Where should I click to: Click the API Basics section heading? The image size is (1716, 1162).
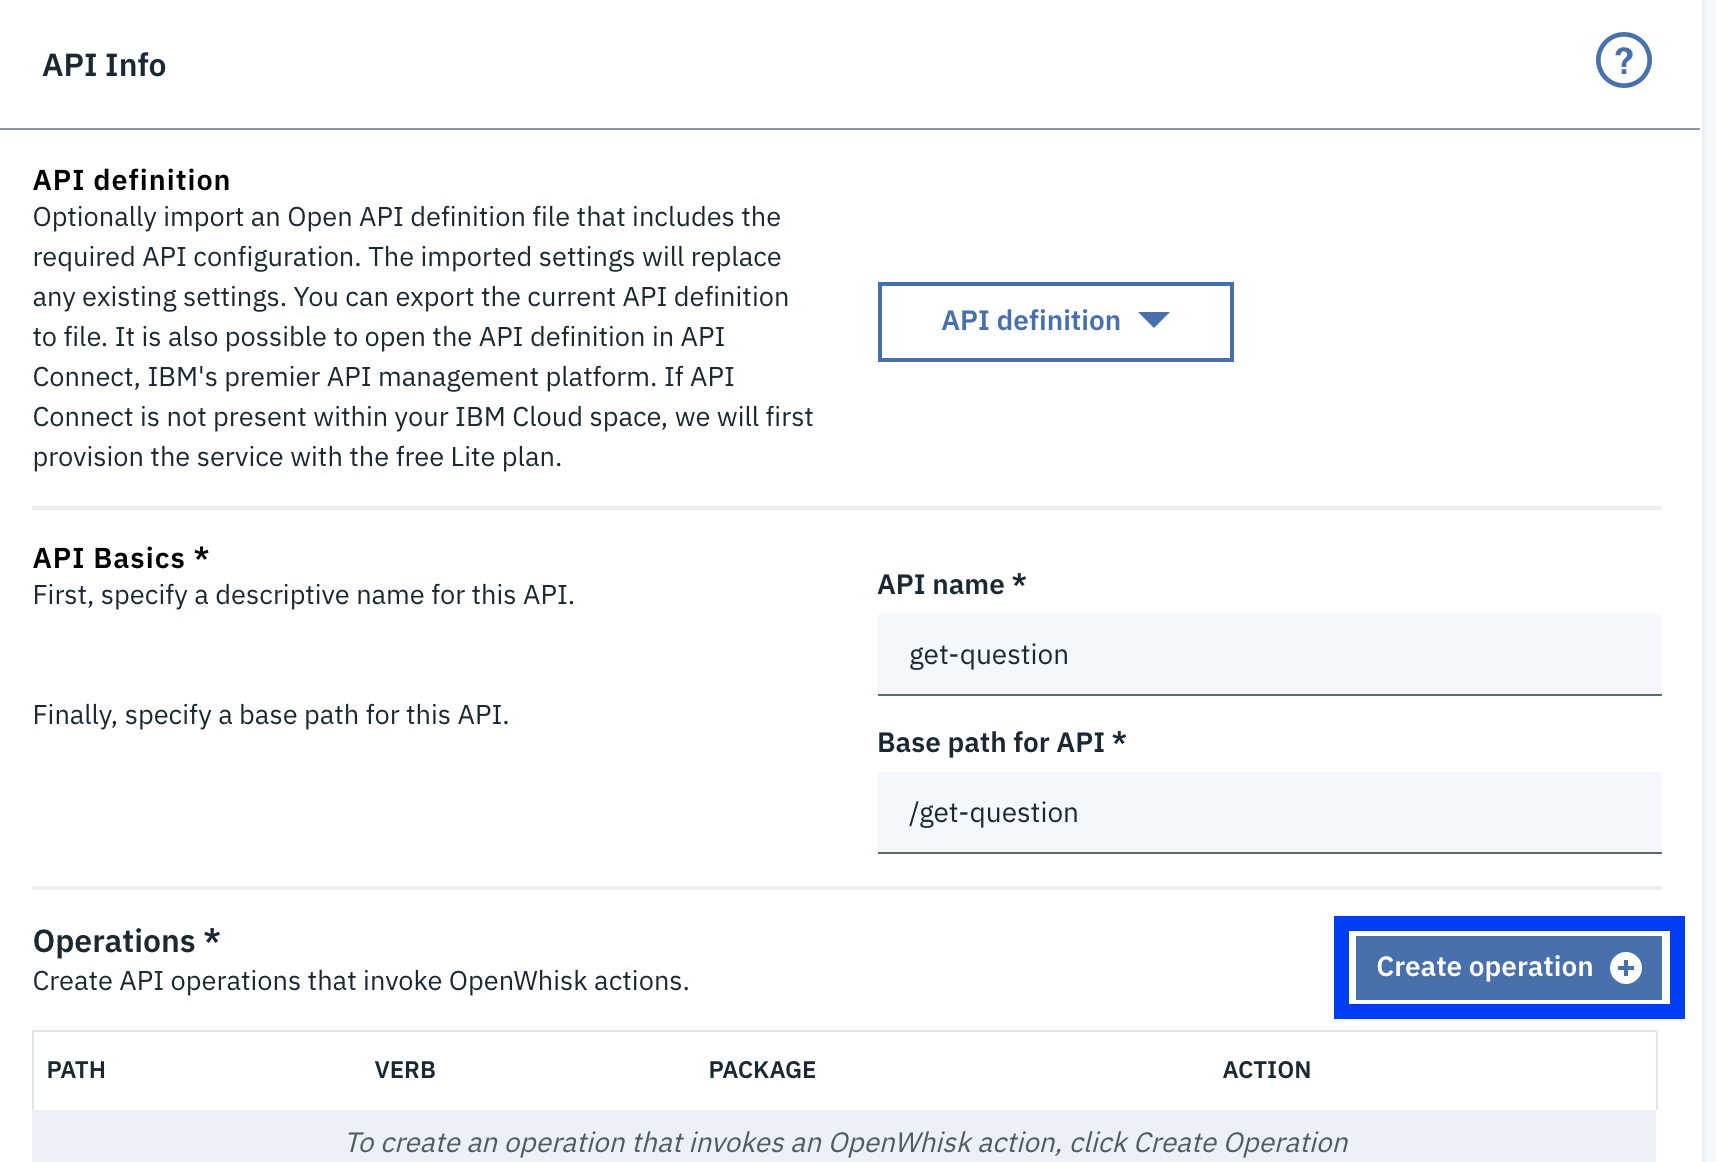[x=121, y=557]
